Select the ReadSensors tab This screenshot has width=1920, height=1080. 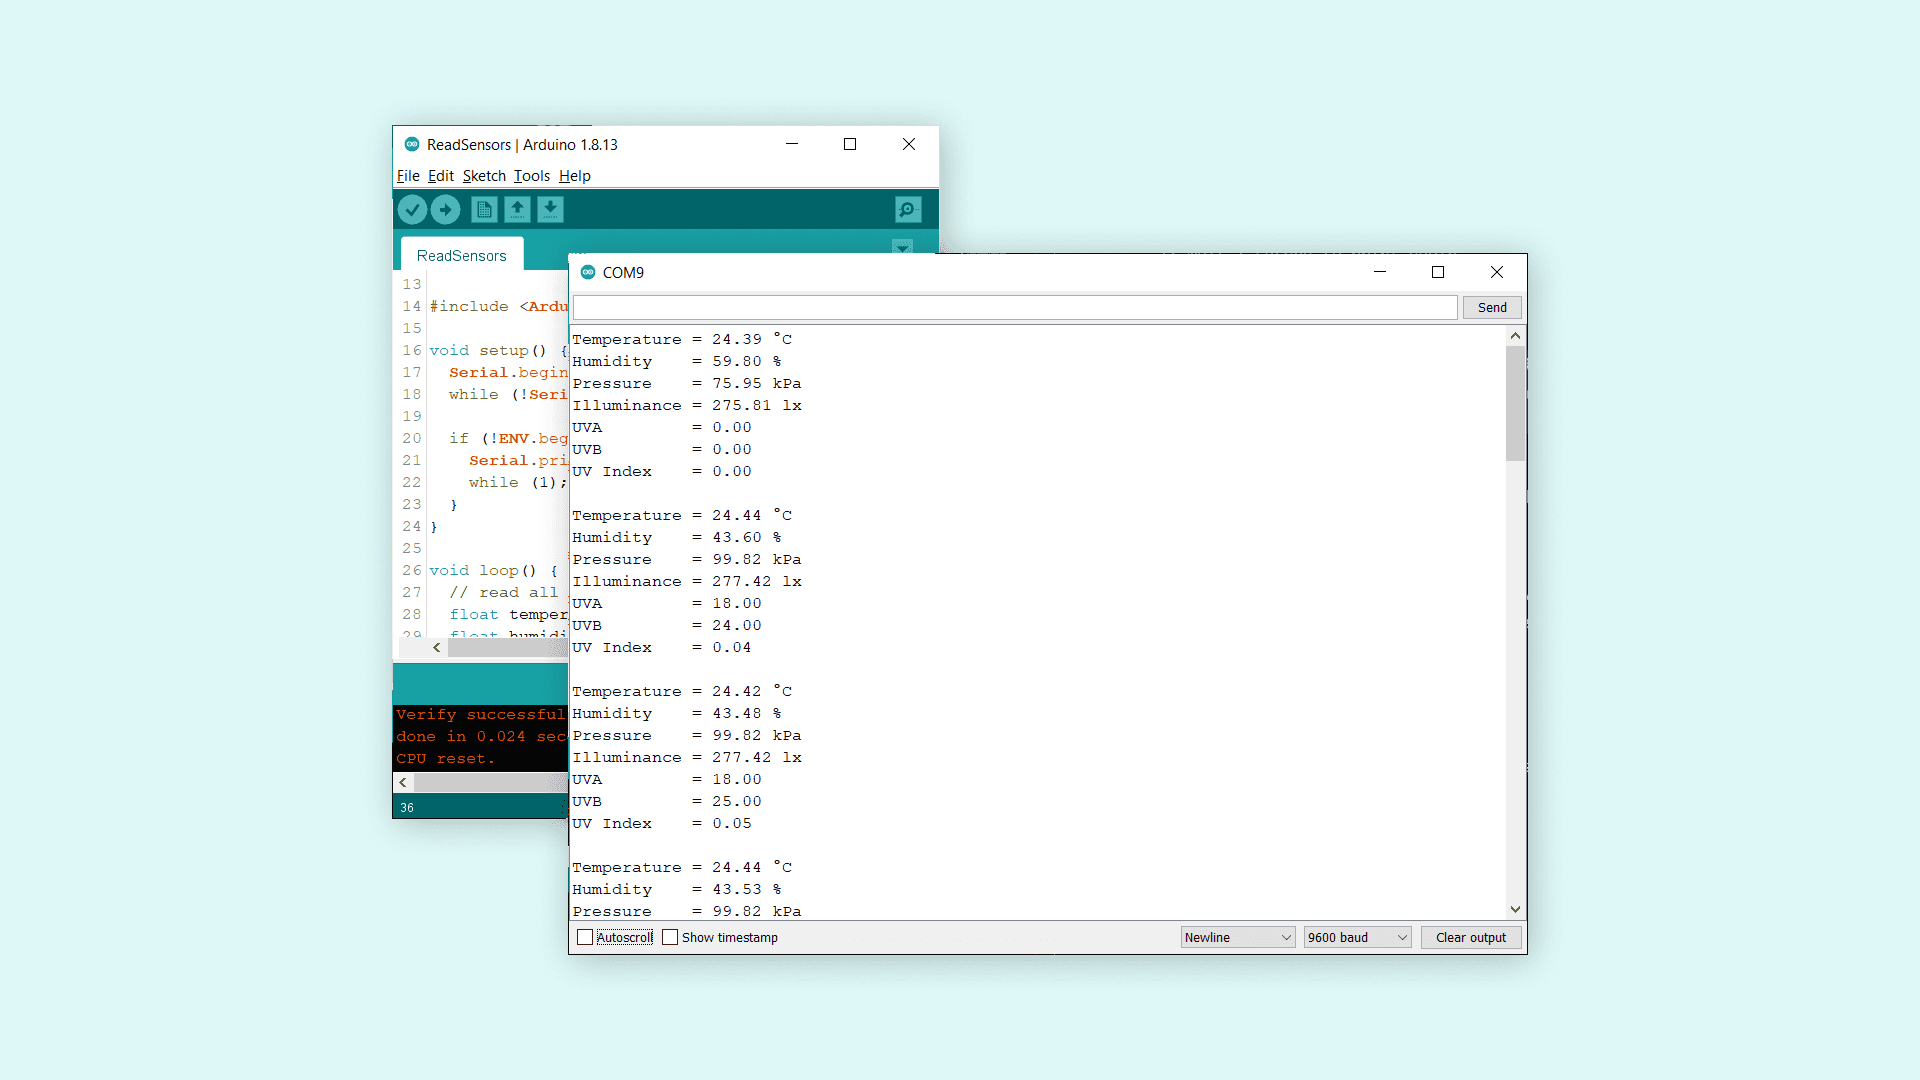click(461, 256)
